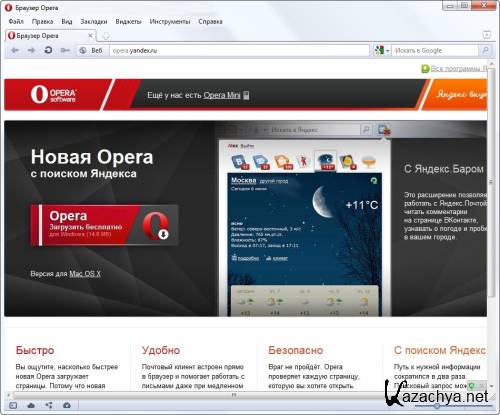Open the Виджеты menu
Image resolution: width=500 pixels, height=415 pixels.
coord(128,22)
